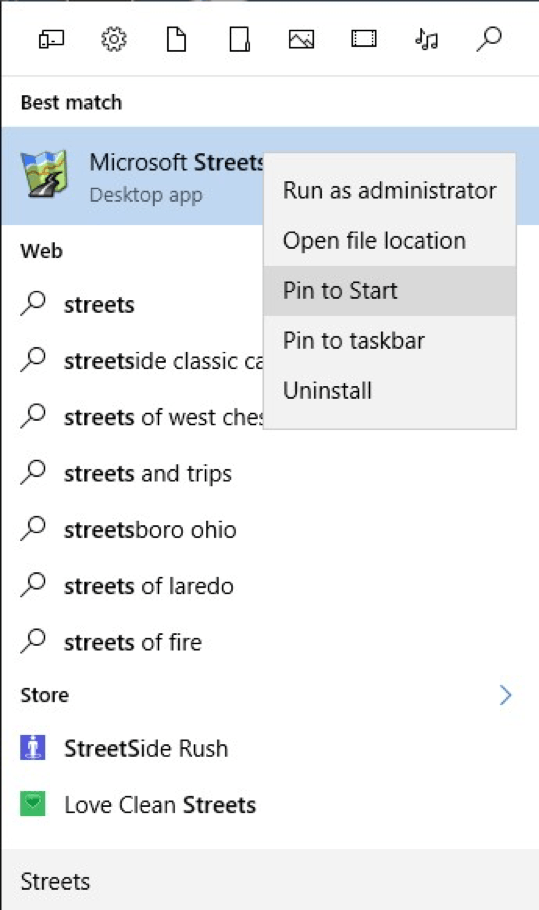
Task: Select the Settings gear filter icon
Action: coord(114,39)
